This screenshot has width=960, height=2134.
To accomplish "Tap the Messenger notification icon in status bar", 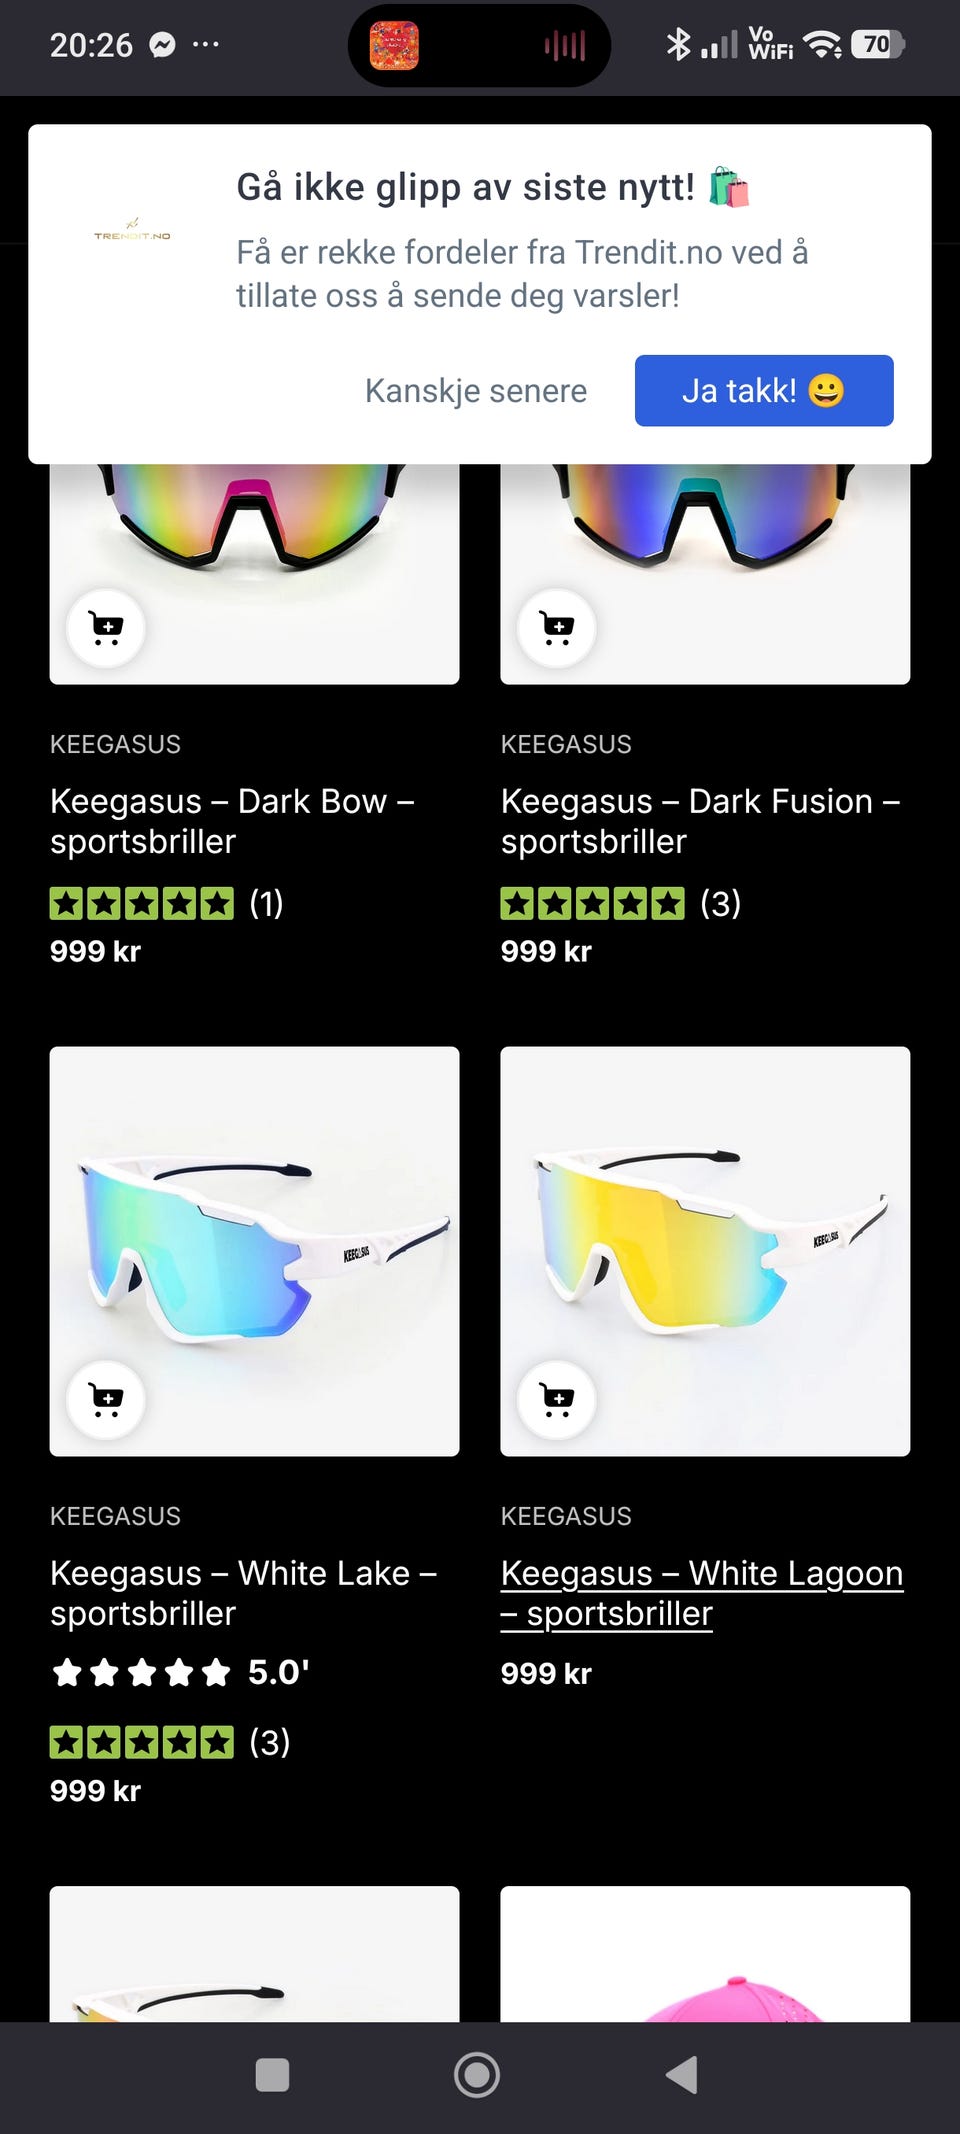I will [x=162, y=45].
